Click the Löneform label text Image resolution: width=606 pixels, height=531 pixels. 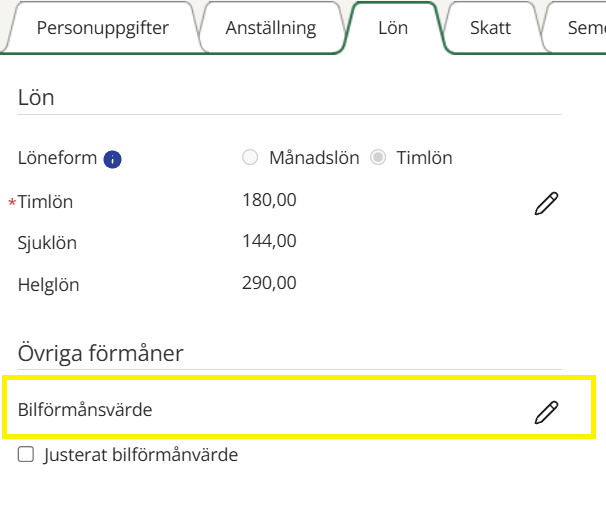[x=57, y=159]
